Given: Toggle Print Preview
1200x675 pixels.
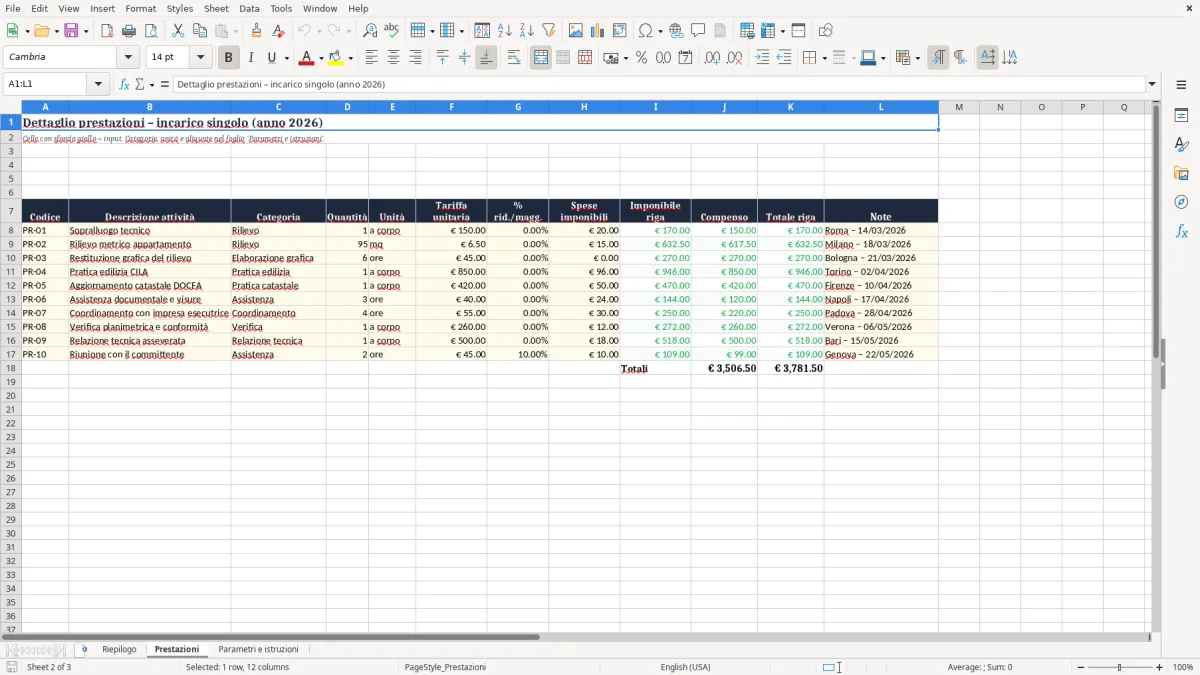Looking at the screenshot, I should pos(151,31).
